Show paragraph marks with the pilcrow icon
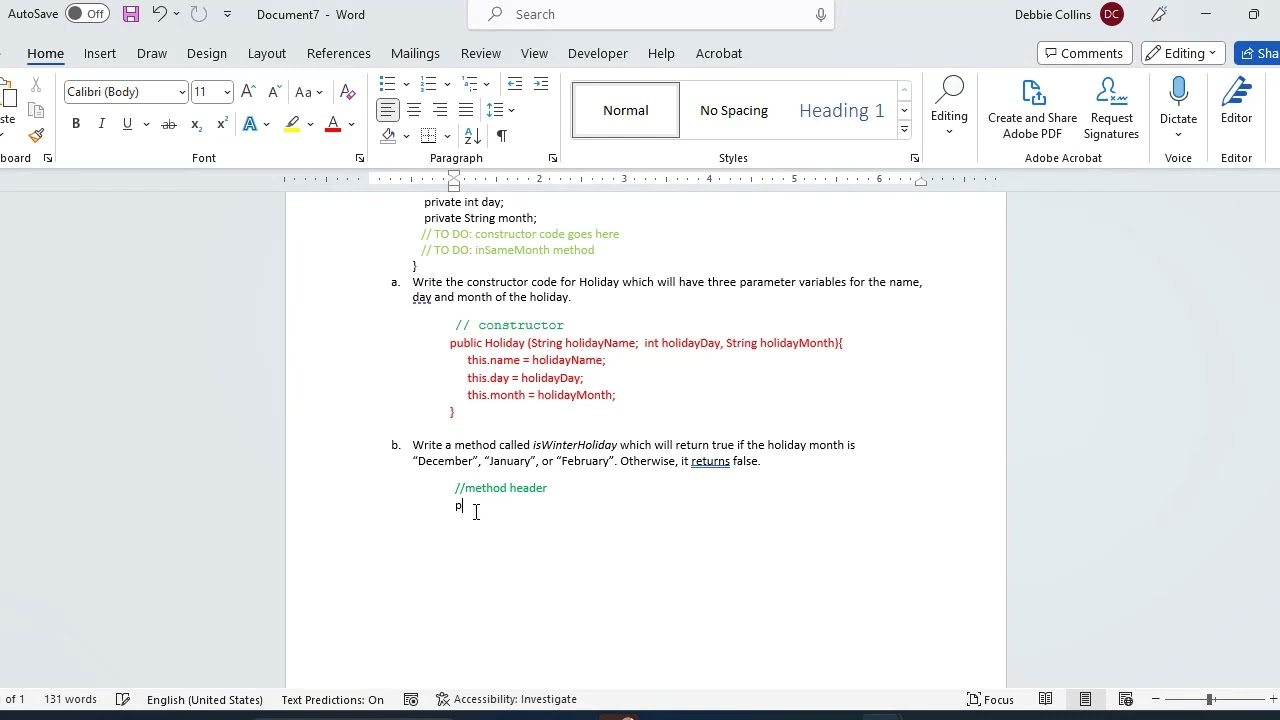The image size is (1280, 720). tap(501, 136)
